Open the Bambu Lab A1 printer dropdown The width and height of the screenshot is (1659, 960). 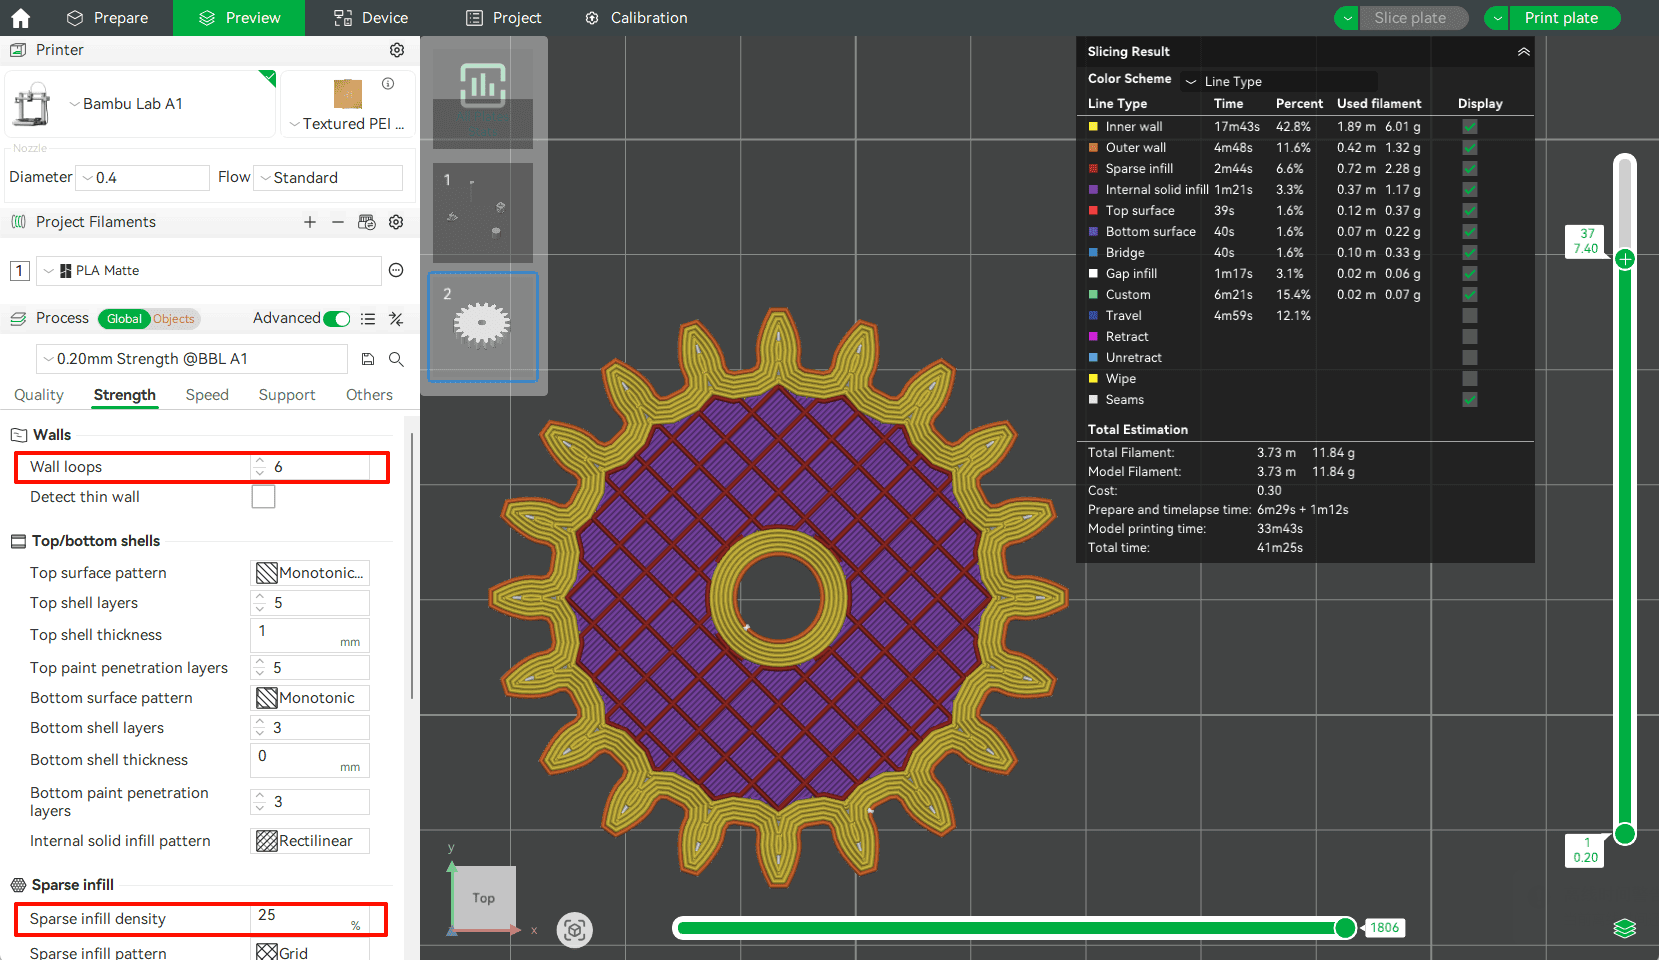130,104
